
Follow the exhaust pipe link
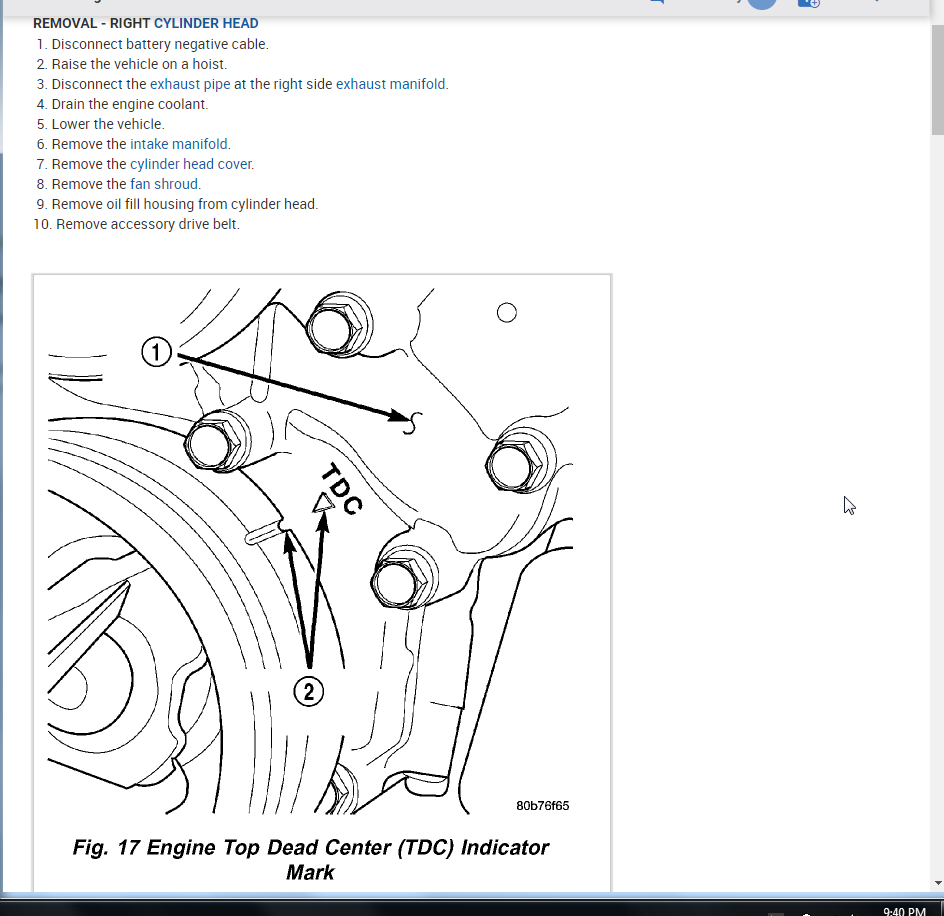190,84
